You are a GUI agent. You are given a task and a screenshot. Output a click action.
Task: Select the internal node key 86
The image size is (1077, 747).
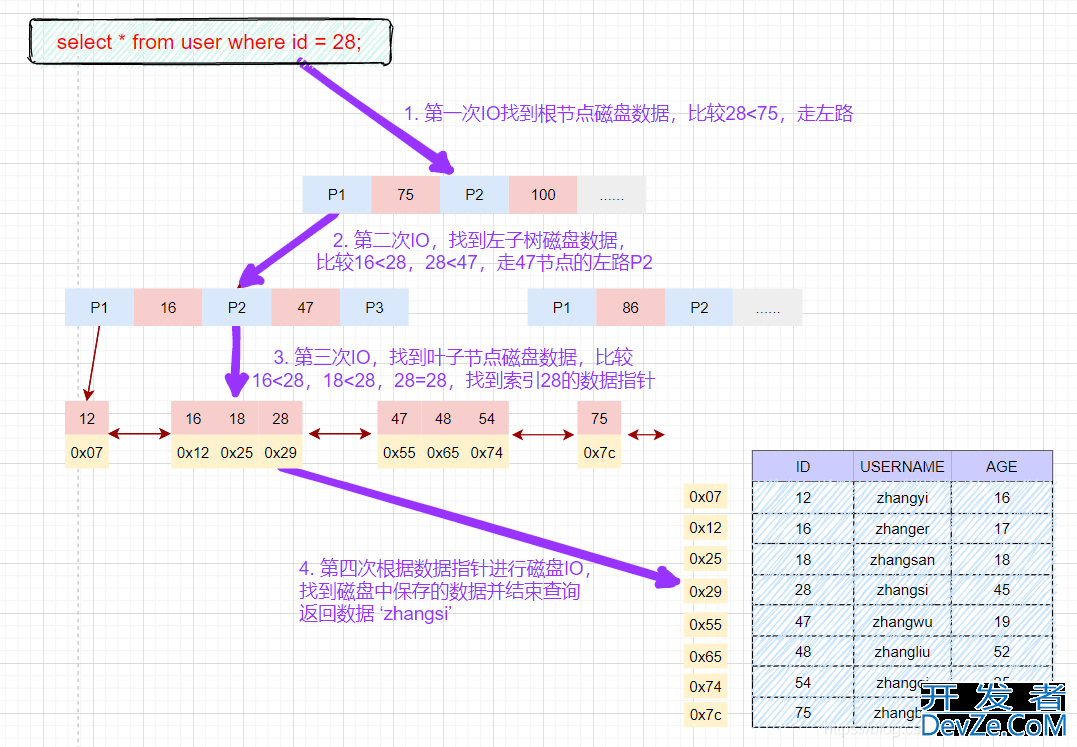point(631,308)
